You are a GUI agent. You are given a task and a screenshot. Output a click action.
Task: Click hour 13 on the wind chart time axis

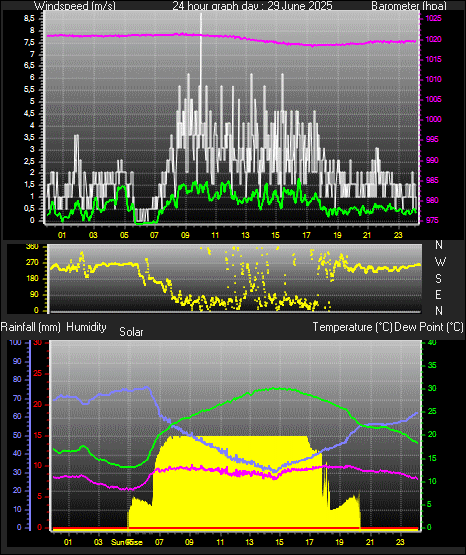click(245, 235)
